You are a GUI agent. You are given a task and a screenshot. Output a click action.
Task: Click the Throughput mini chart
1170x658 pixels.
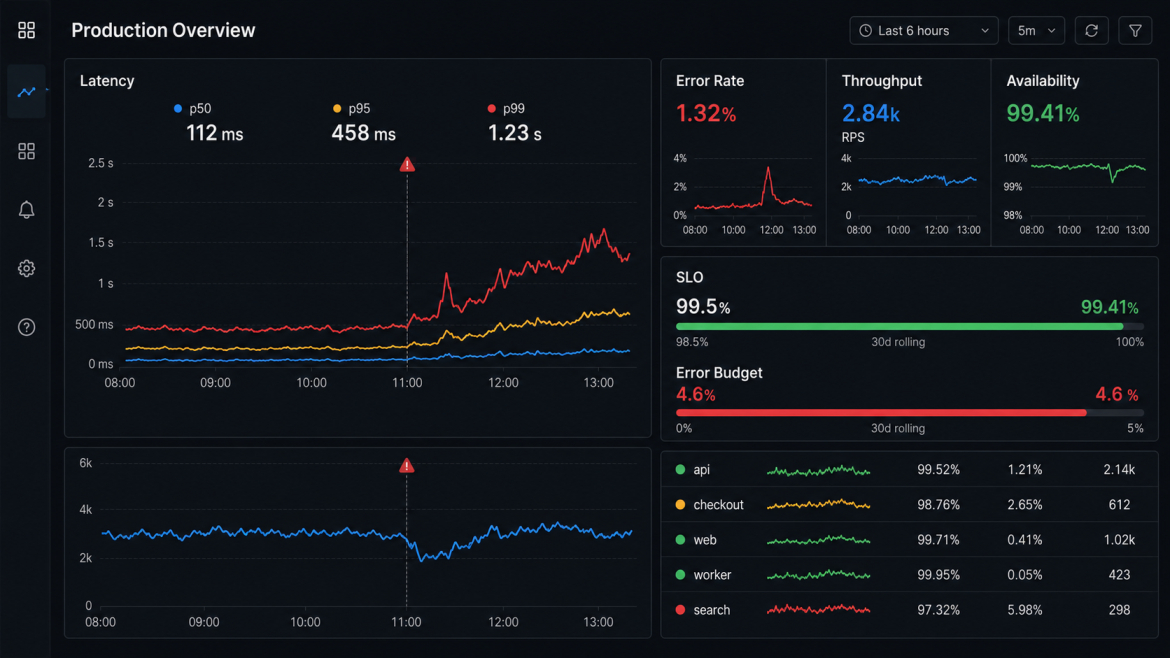coord(909,194)
